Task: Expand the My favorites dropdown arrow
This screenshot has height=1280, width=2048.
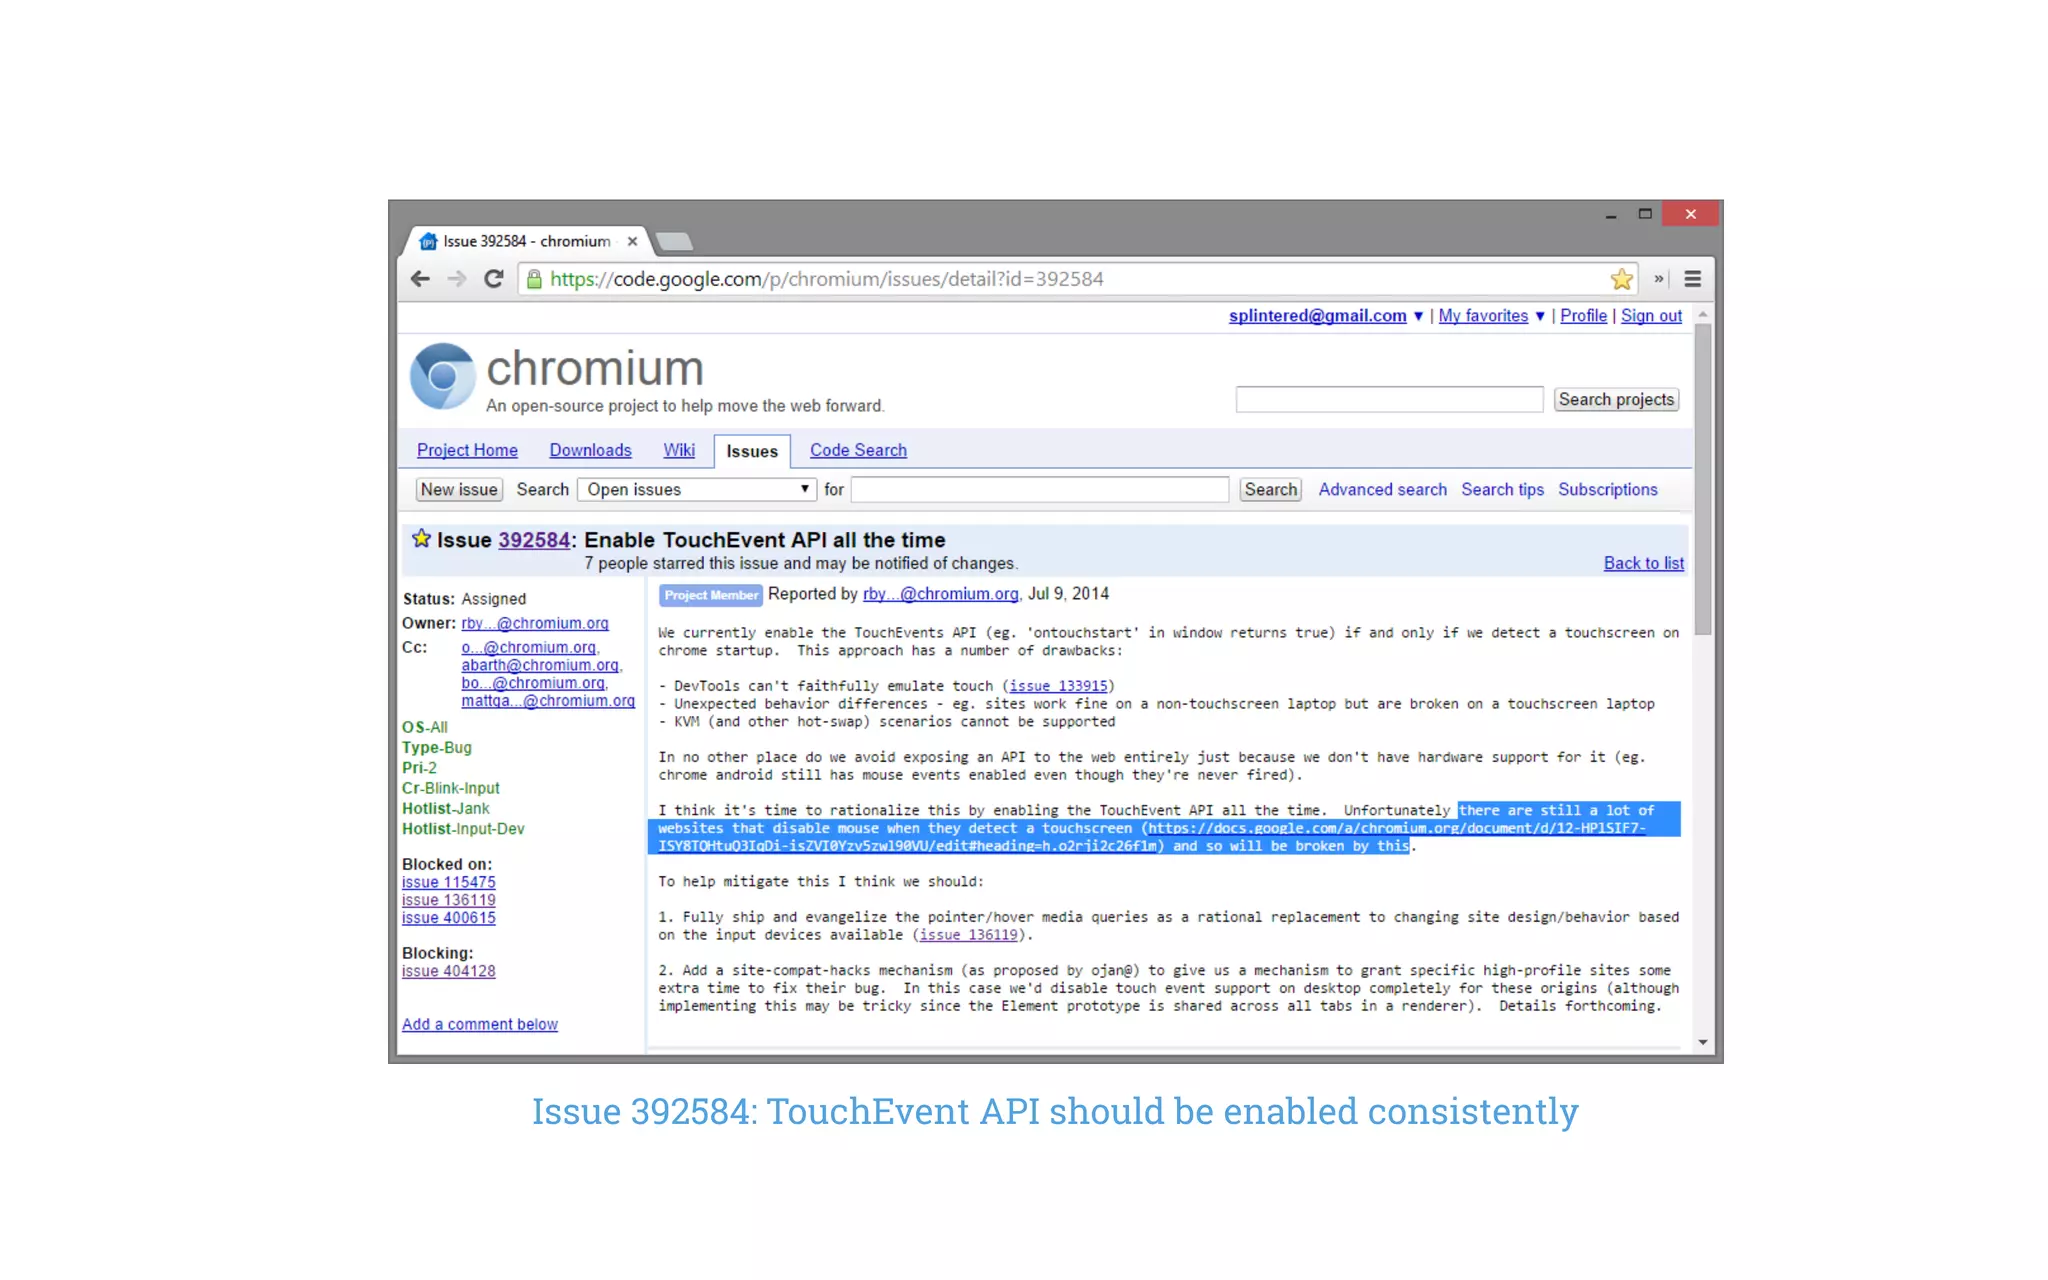Action: 1540,316
